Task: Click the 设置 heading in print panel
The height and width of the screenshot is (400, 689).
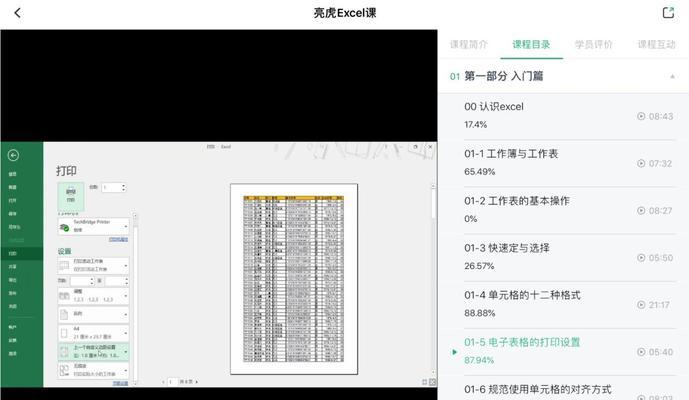Action: tap(65, 251)
